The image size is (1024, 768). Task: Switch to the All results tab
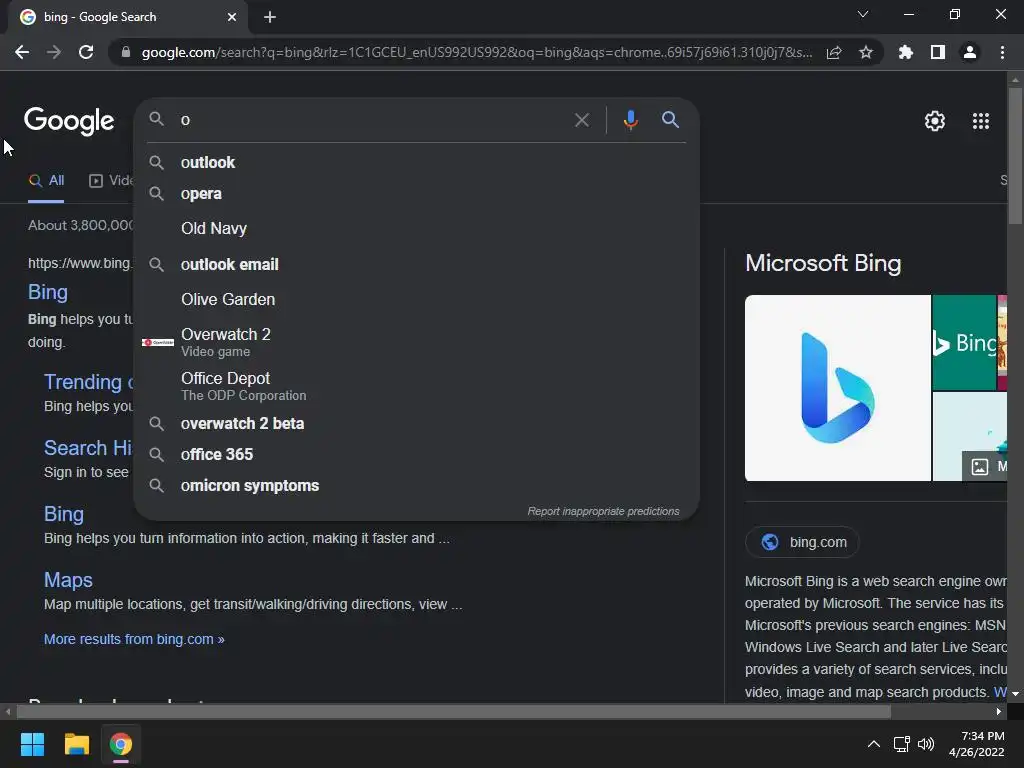tap(46, 181)
